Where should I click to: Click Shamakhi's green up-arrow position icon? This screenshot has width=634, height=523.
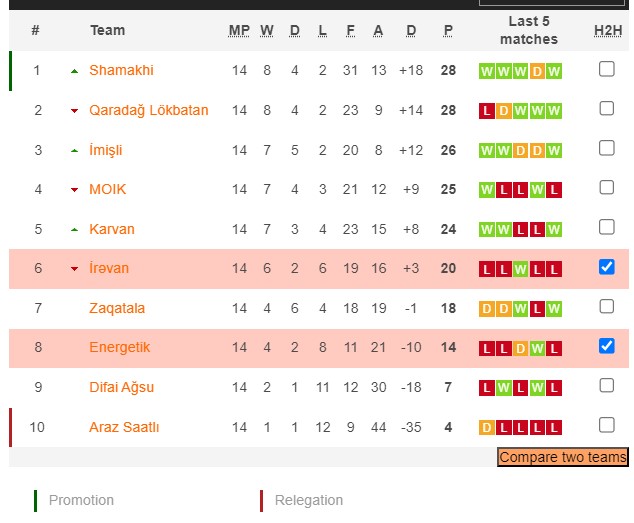74,71
